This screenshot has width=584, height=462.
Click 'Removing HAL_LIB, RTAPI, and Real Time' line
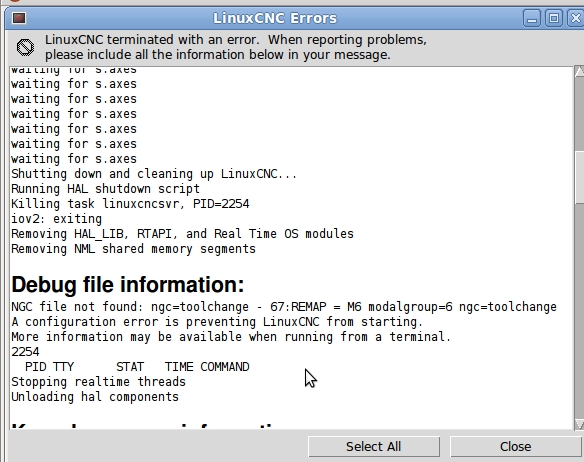tap(182, 234)
